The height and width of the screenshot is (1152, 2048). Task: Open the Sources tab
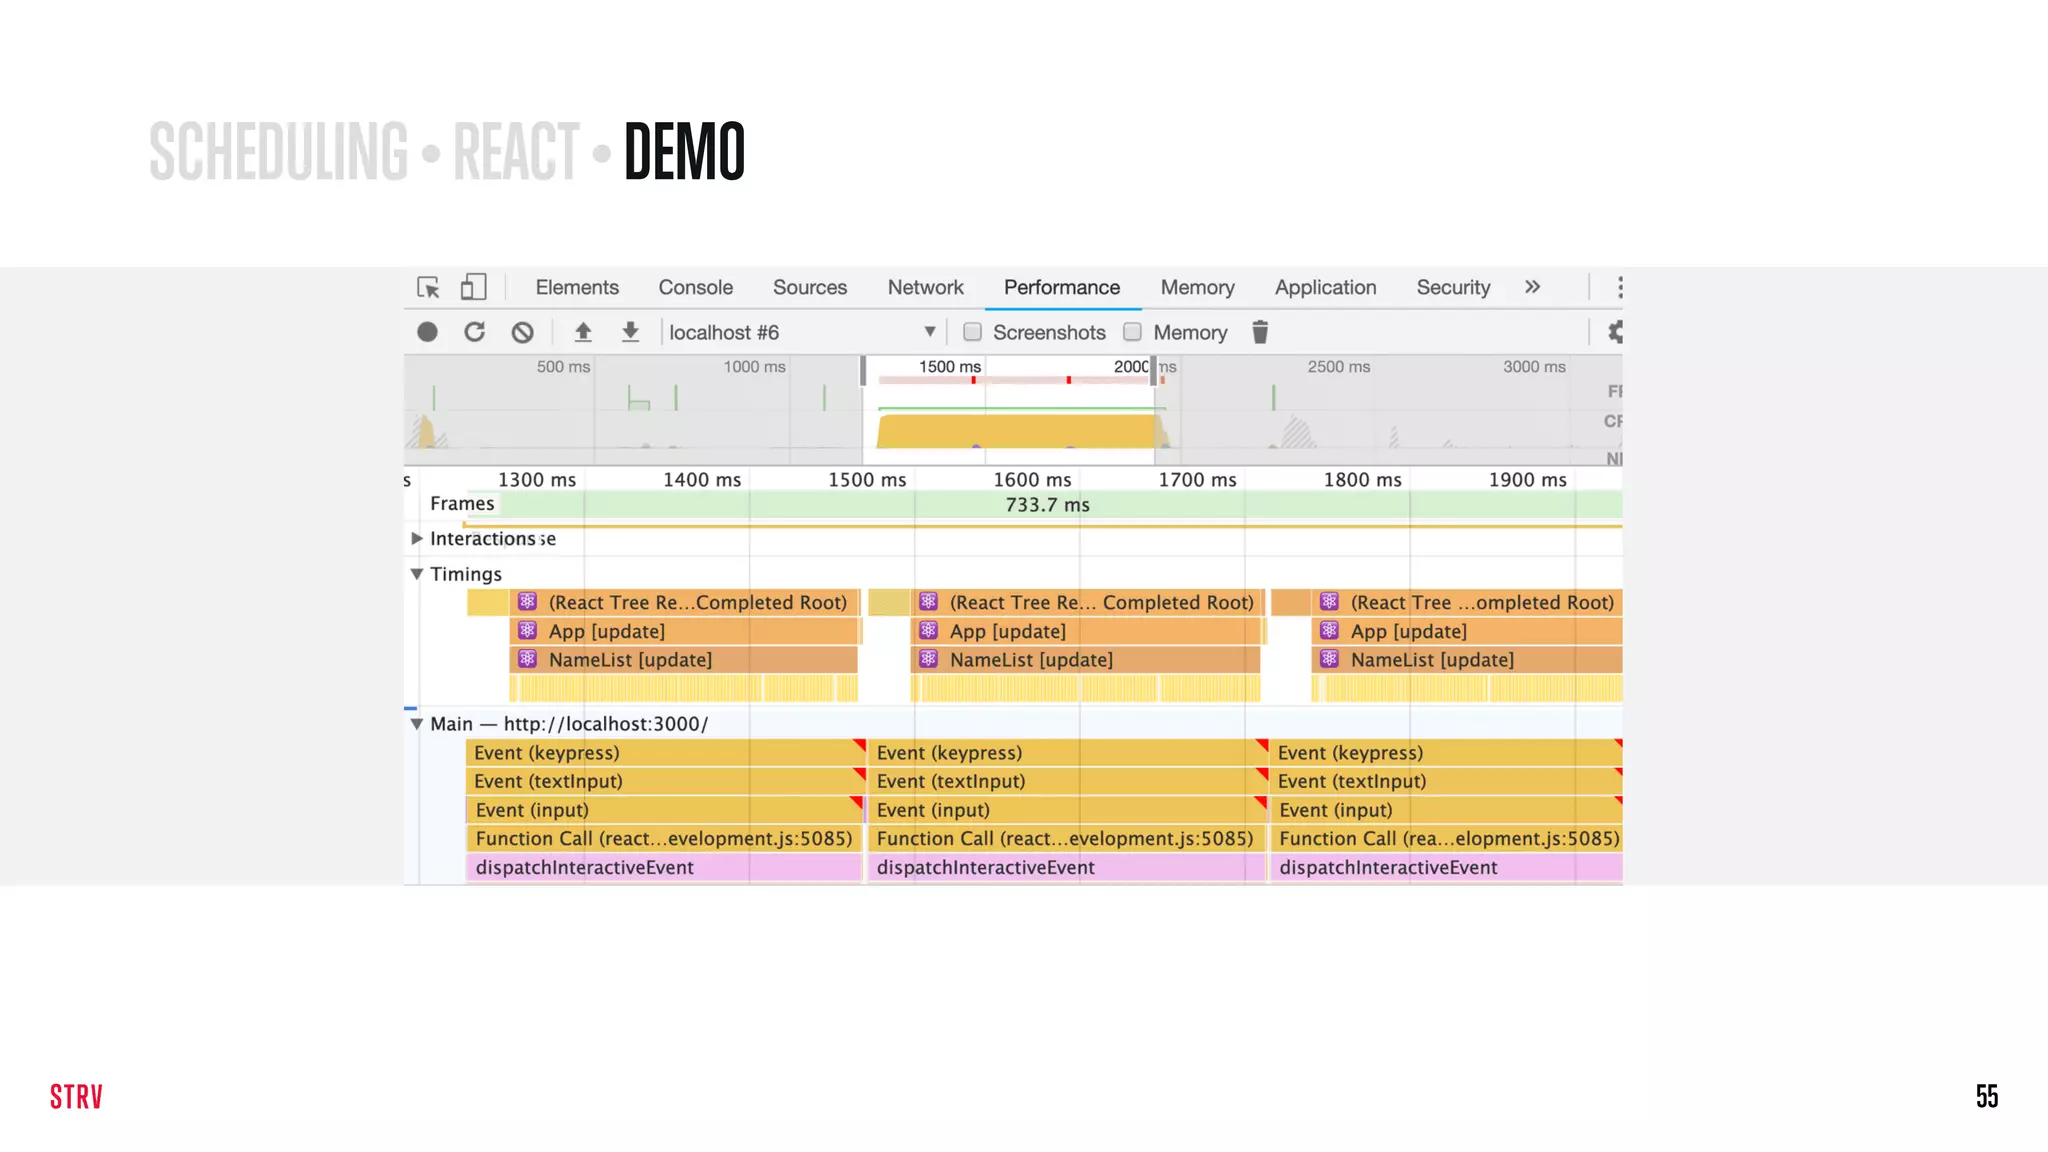coord(810,288)
